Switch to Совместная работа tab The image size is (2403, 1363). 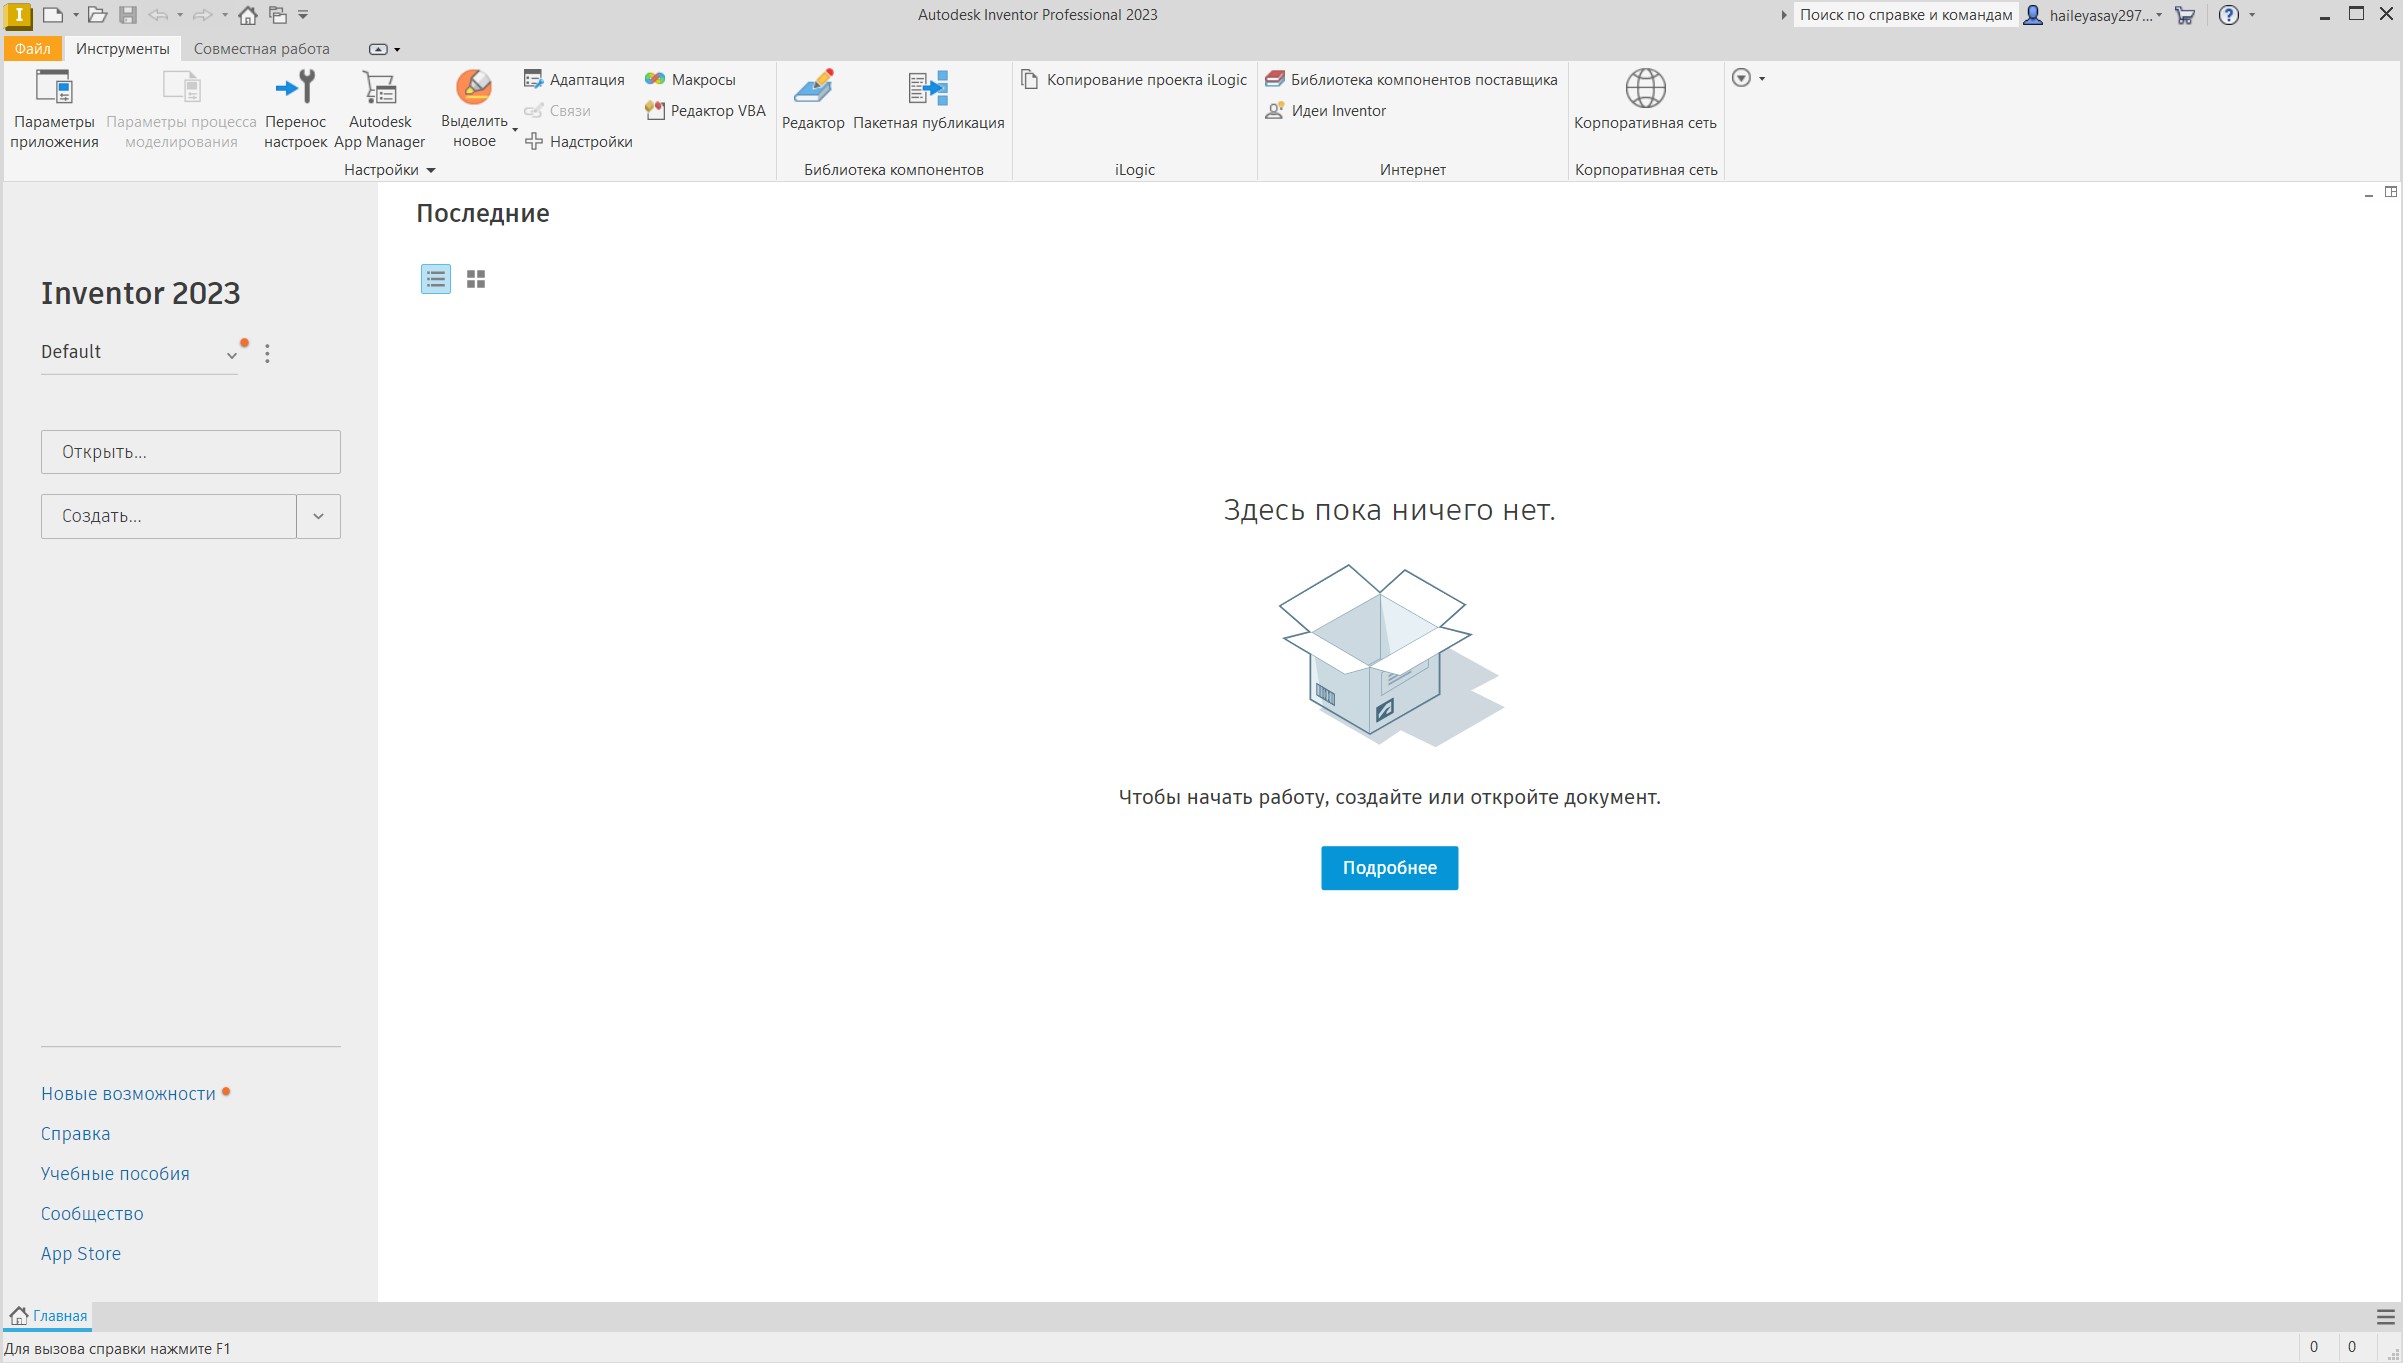261,49
